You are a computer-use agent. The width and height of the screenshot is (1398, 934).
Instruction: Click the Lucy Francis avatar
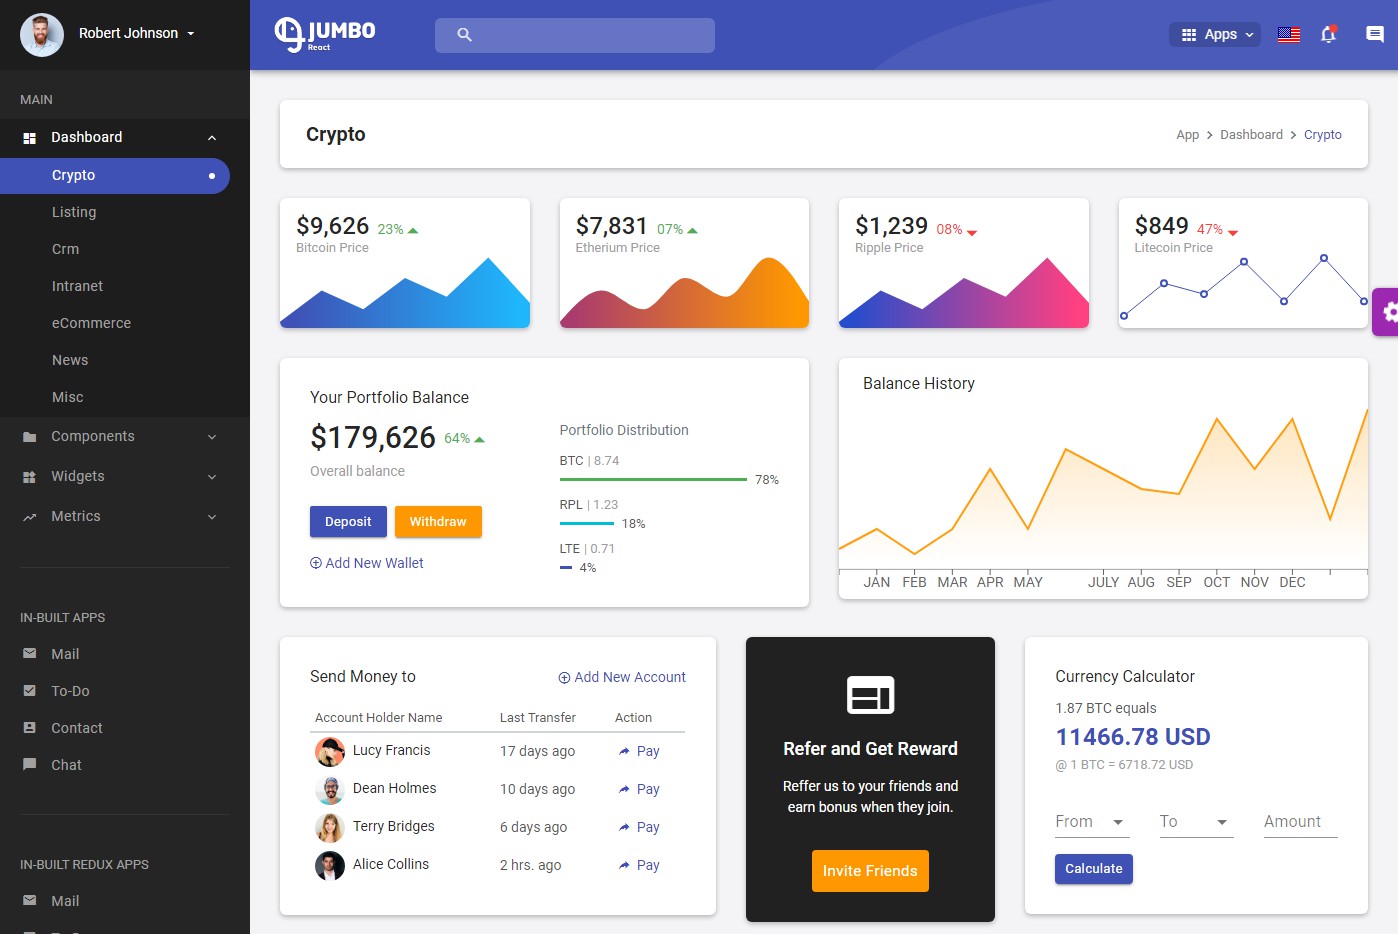point(330,751)
